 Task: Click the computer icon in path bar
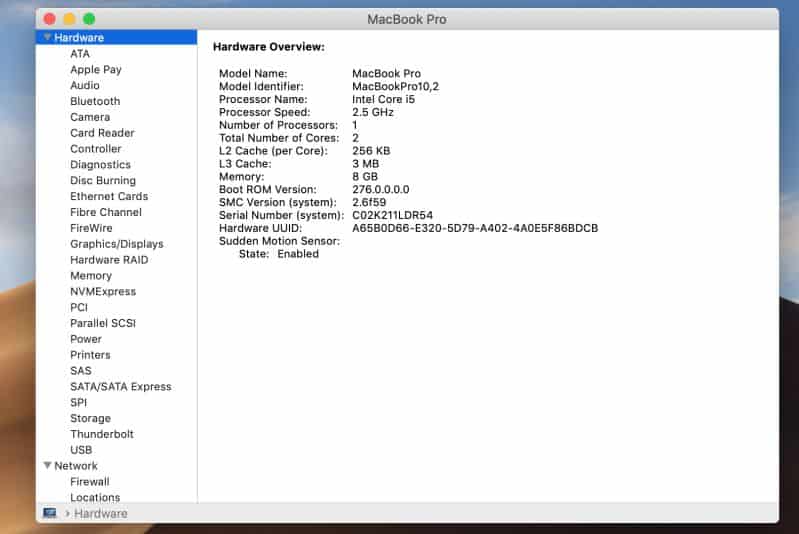point(50,513)
